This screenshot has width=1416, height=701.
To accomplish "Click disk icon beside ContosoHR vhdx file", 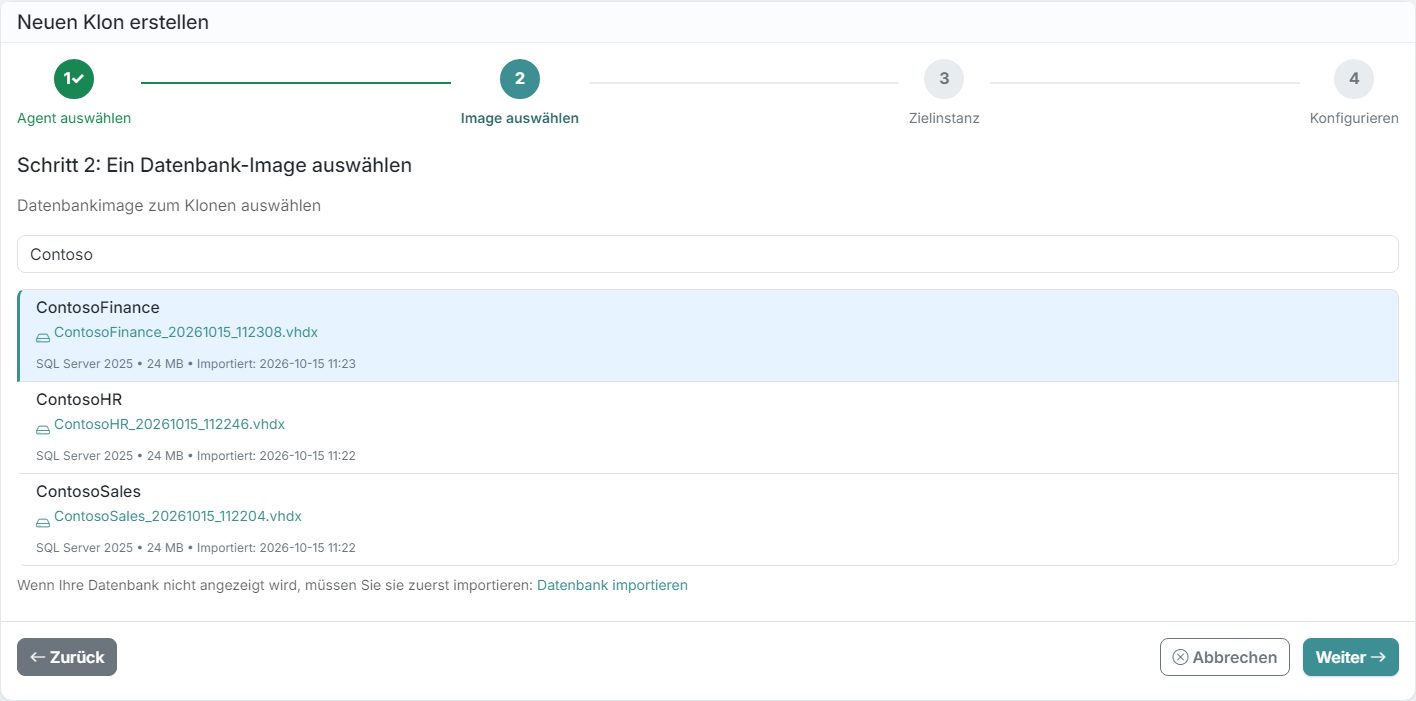I will tap(43, 430).
